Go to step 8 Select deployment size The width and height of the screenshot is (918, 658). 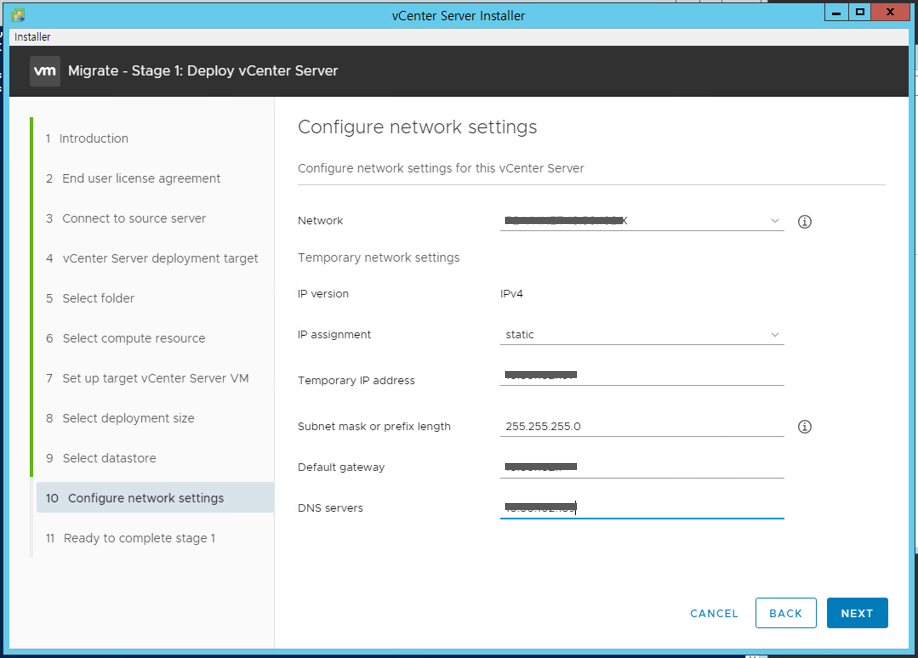[120, 419]
